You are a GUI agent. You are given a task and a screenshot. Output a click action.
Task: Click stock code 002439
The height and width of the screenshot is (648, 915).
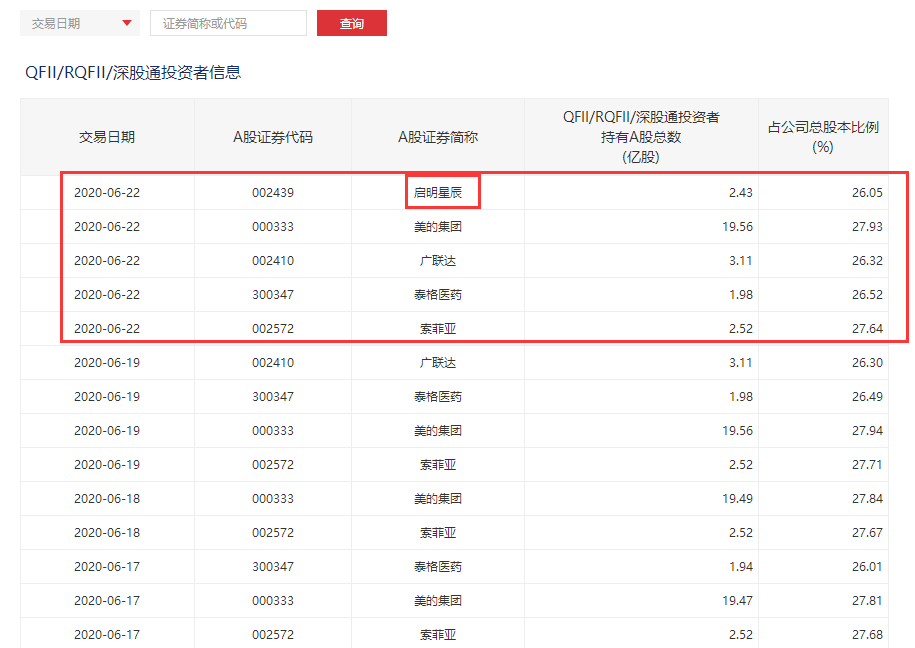273,192
